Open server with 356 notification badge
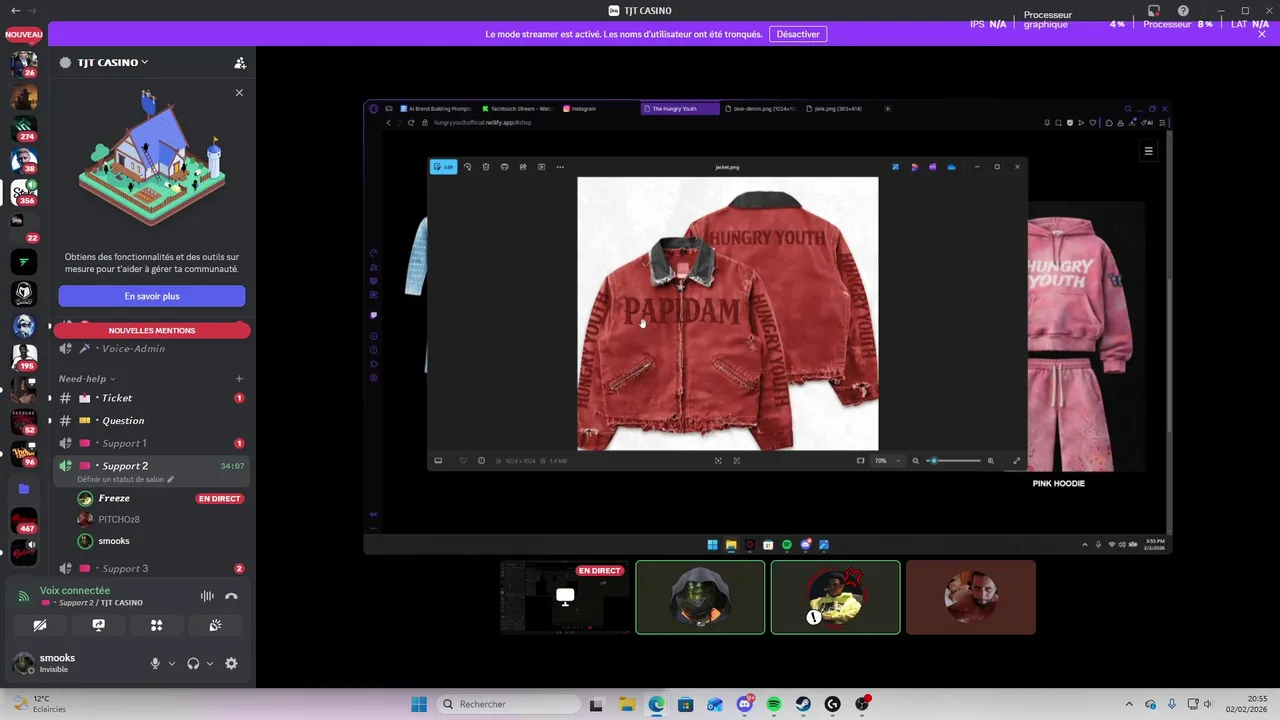This screenshot has height=720, width=1280. tap(24, 192)
